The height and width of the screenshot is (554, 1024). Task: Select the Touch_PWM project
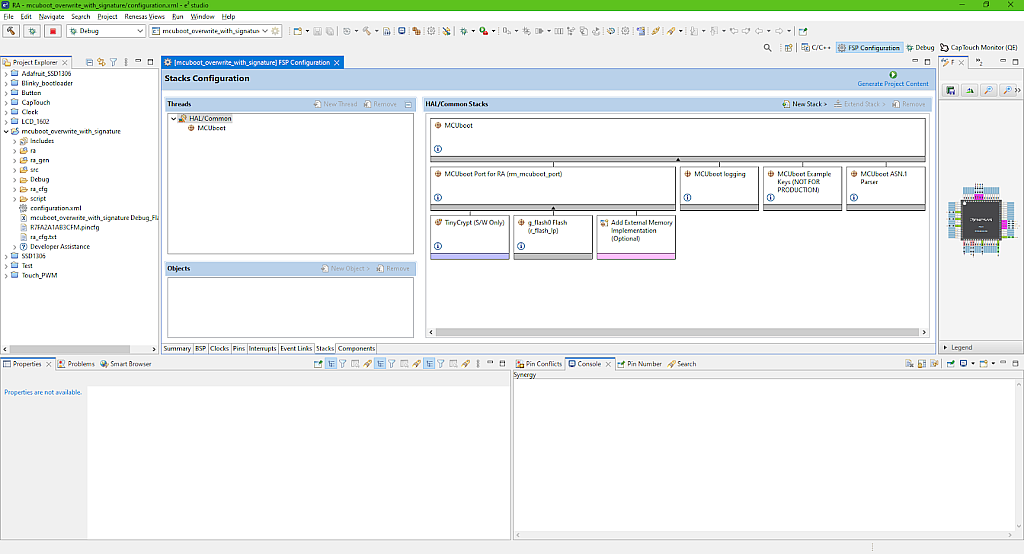[x=39, y=276]
